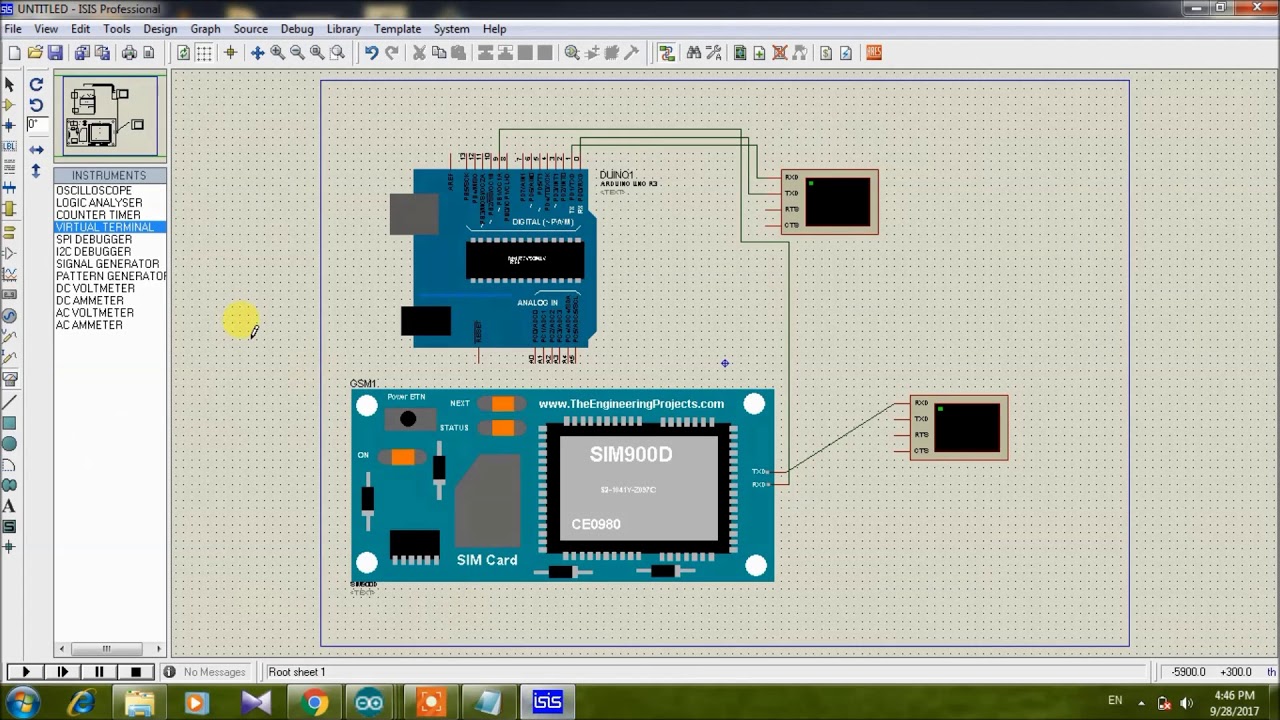
Task: Save the current design
Action: point(55,53)
